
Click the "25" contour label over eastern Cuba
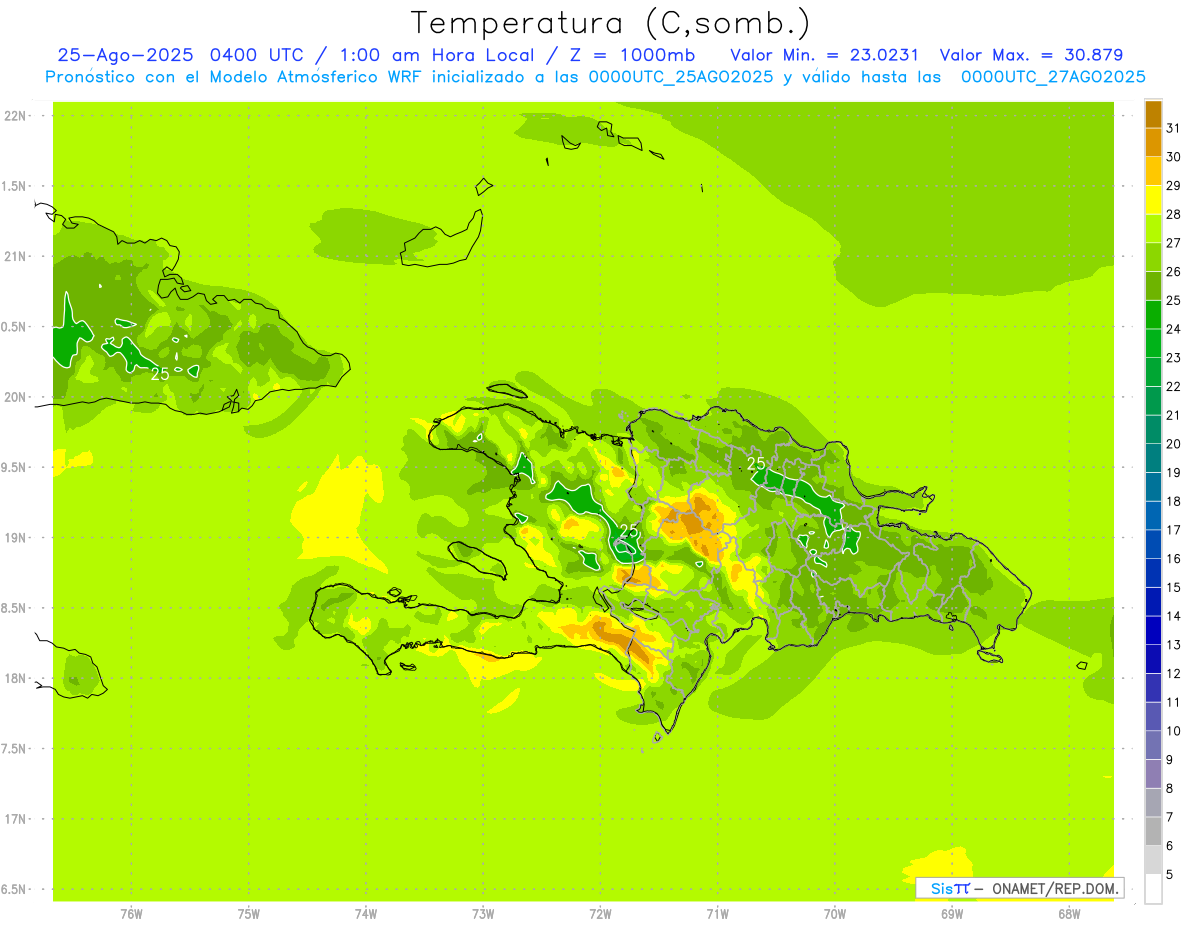[x=160, y=374]
